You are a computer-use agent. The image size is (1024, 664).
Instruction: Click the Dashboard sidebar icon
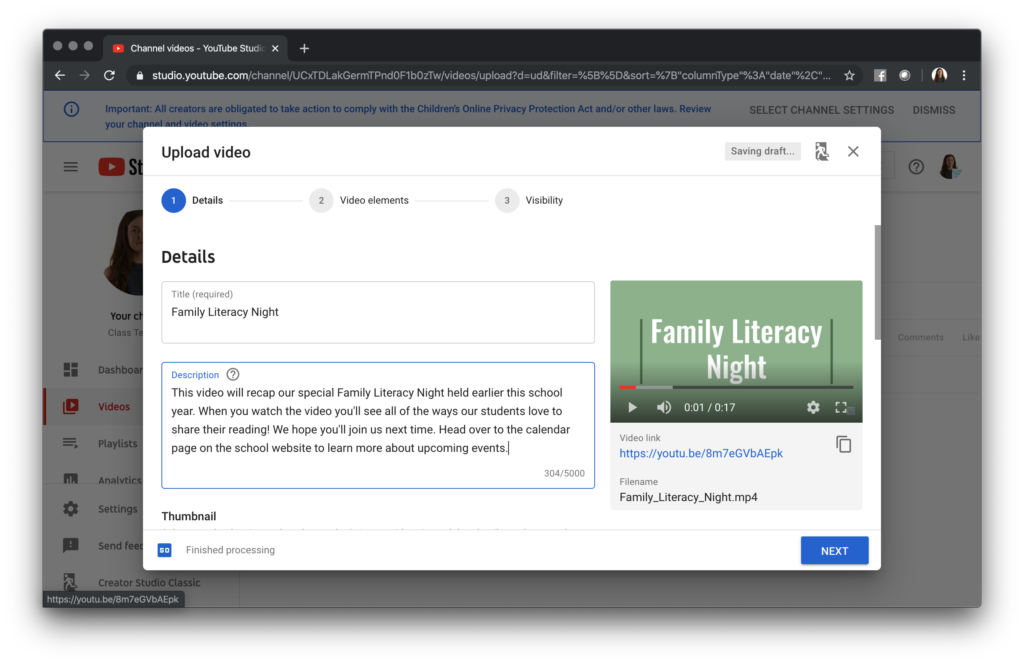71,370
